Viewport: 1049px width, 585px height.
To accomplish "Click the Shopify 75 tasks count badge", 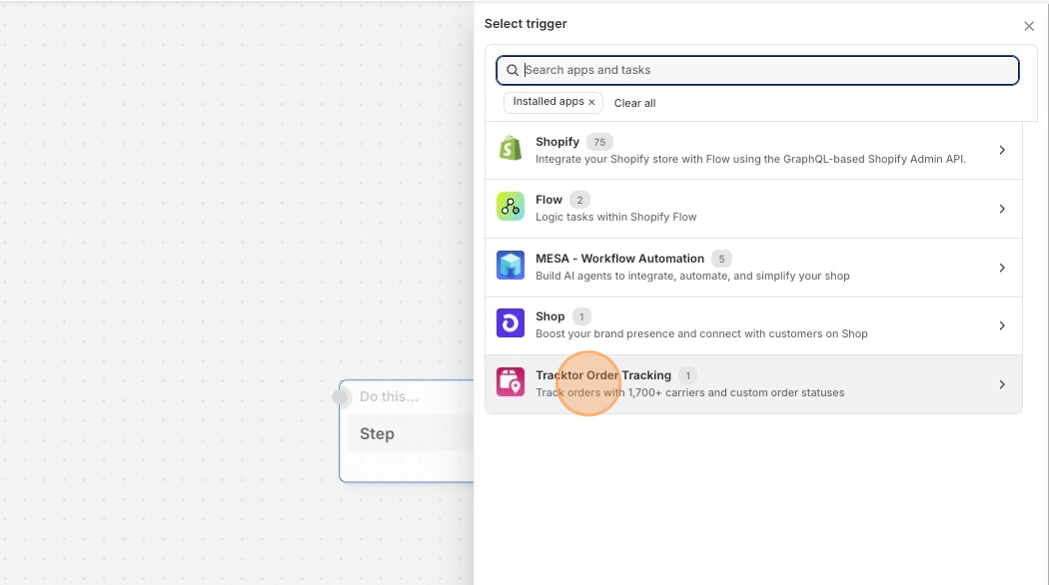I will pyautogui.click(x=599, y=142).
